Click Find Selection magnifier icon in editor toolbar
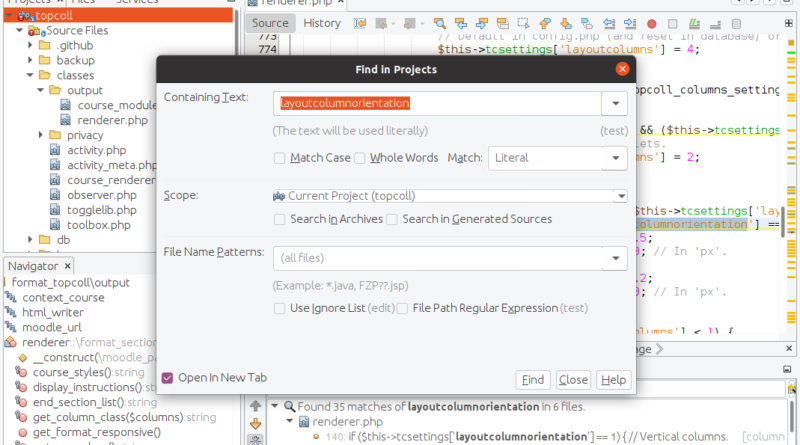This screenshot has width=800, height=445. click(439, 23)
